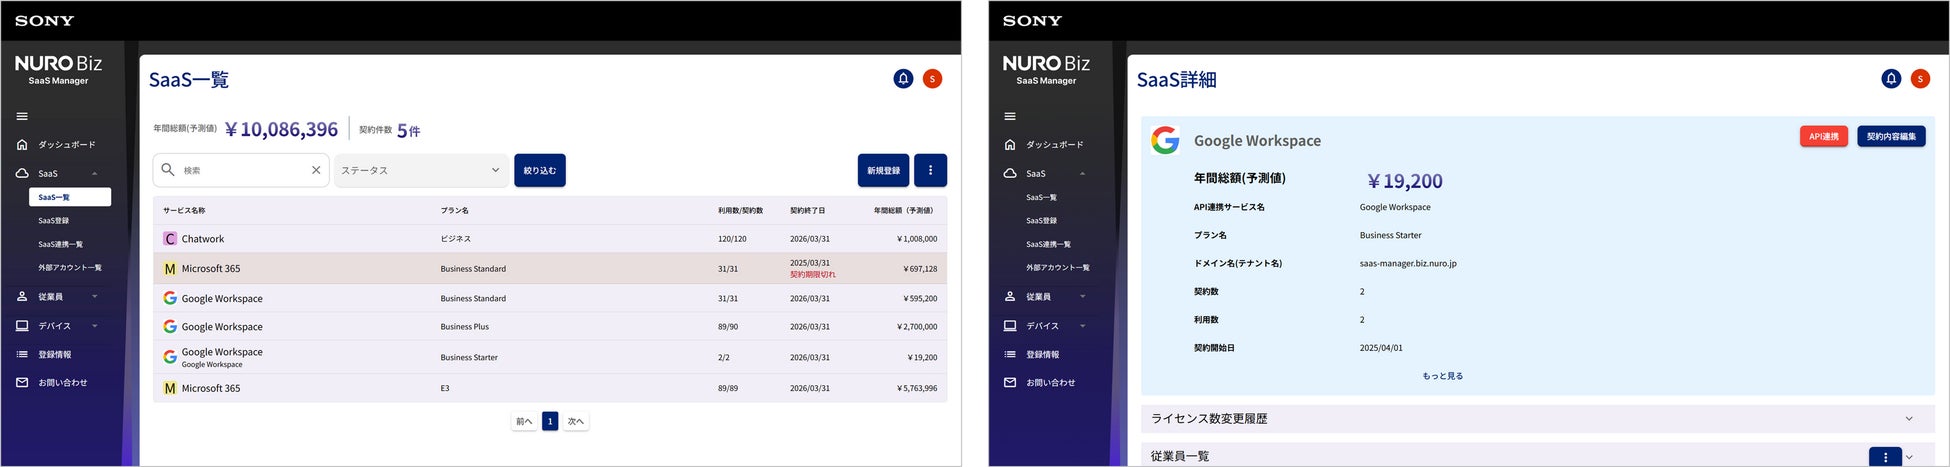Open notifications bell in SaaS詳細 window
The width and height of the screenshot is (1950, 467).
[x=1891, y=78]
